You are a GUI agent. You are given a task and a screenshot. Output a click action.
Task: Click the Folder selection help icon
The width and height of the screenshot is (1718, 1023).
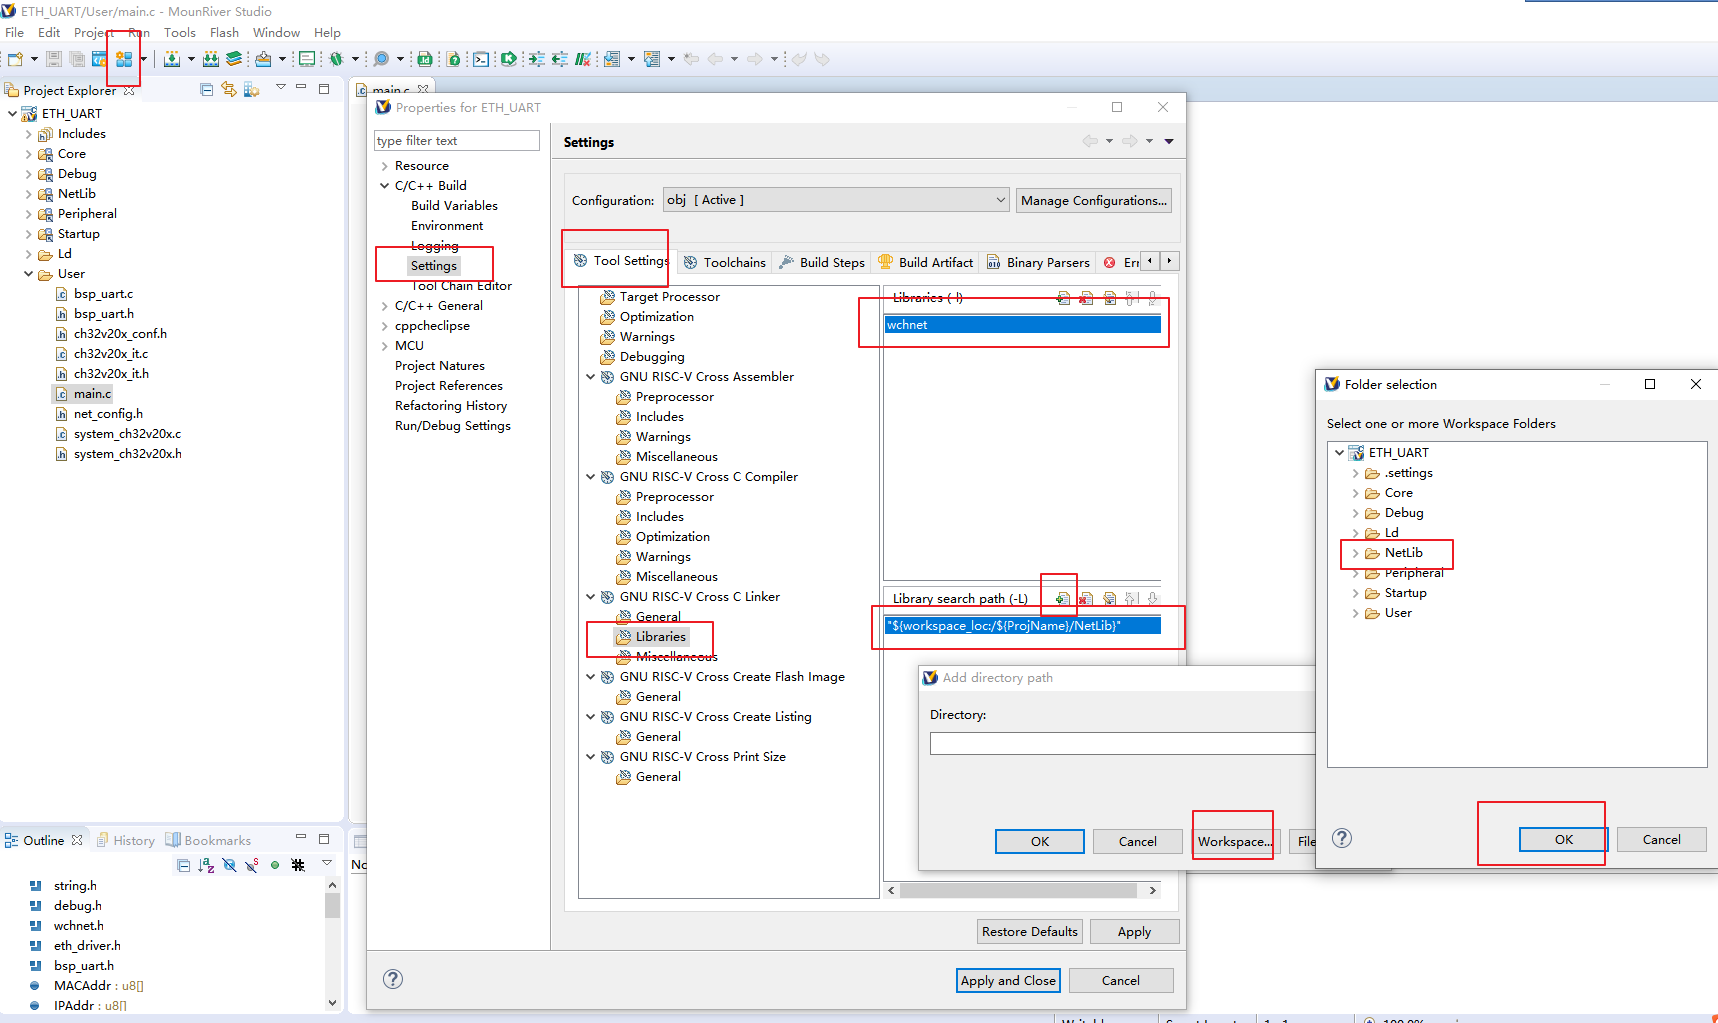pos(1342,838)
